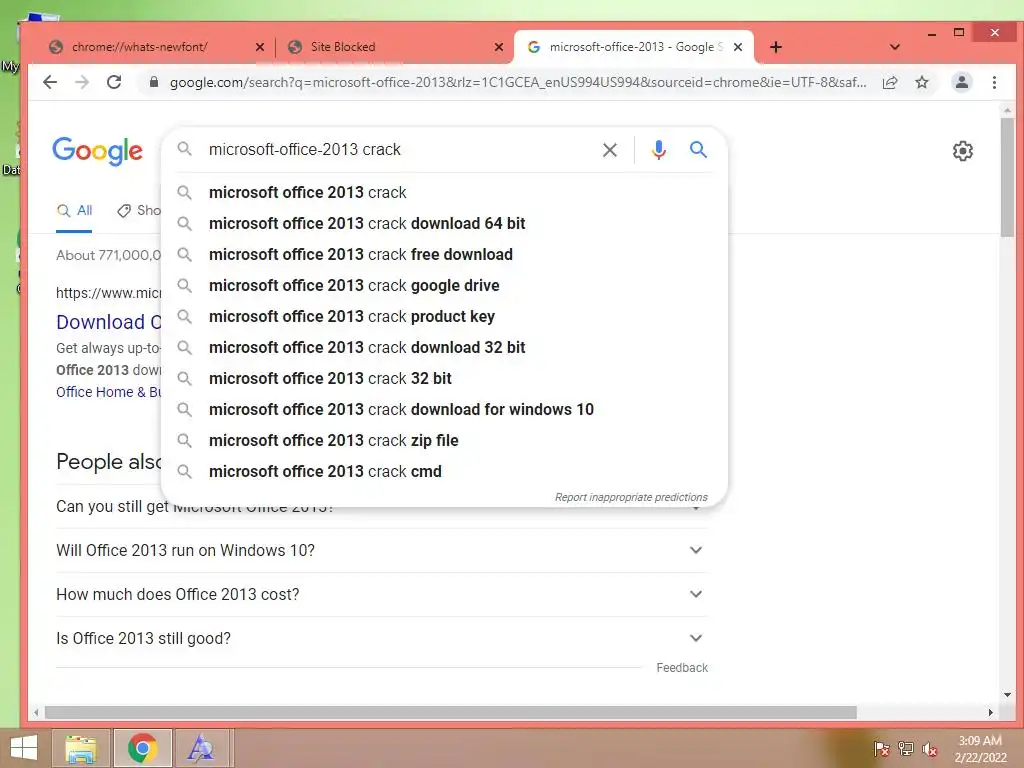
Task: Choose suggestion crack free download
Action: 444,255
